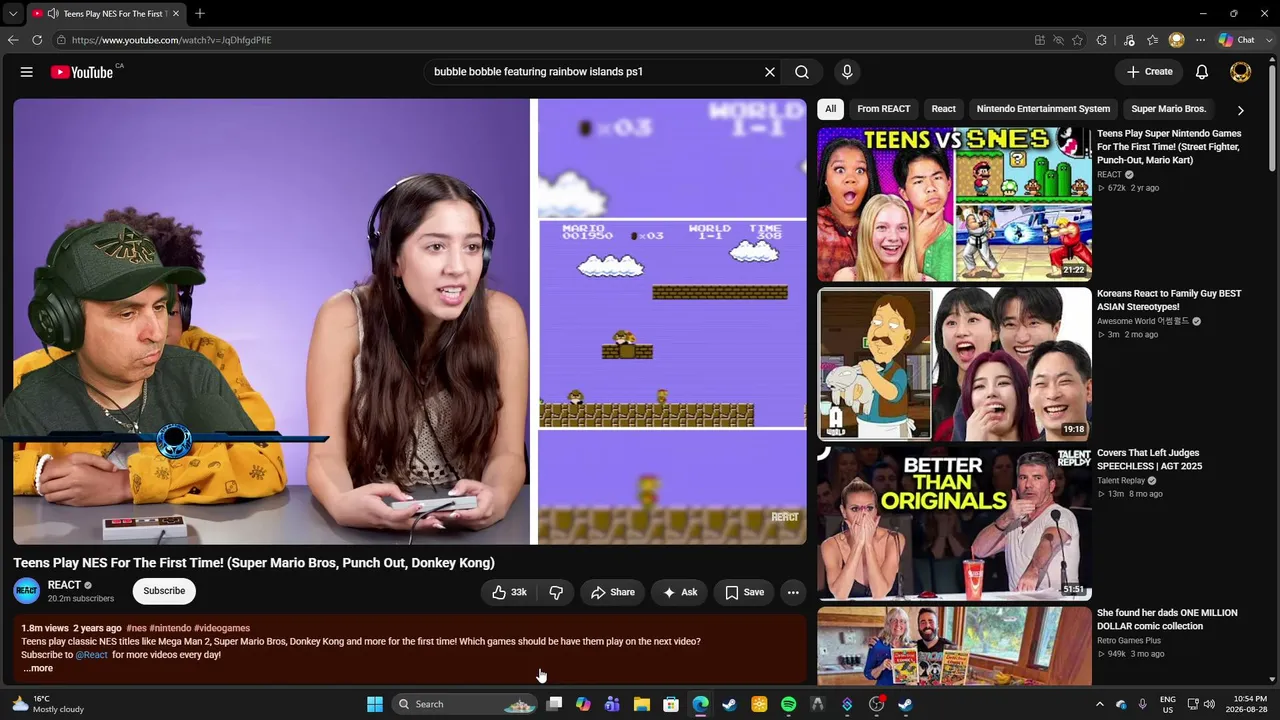Open the browser settings and more menu
The height and width of the screenshot is (720, 1280).
[1200, 40]
